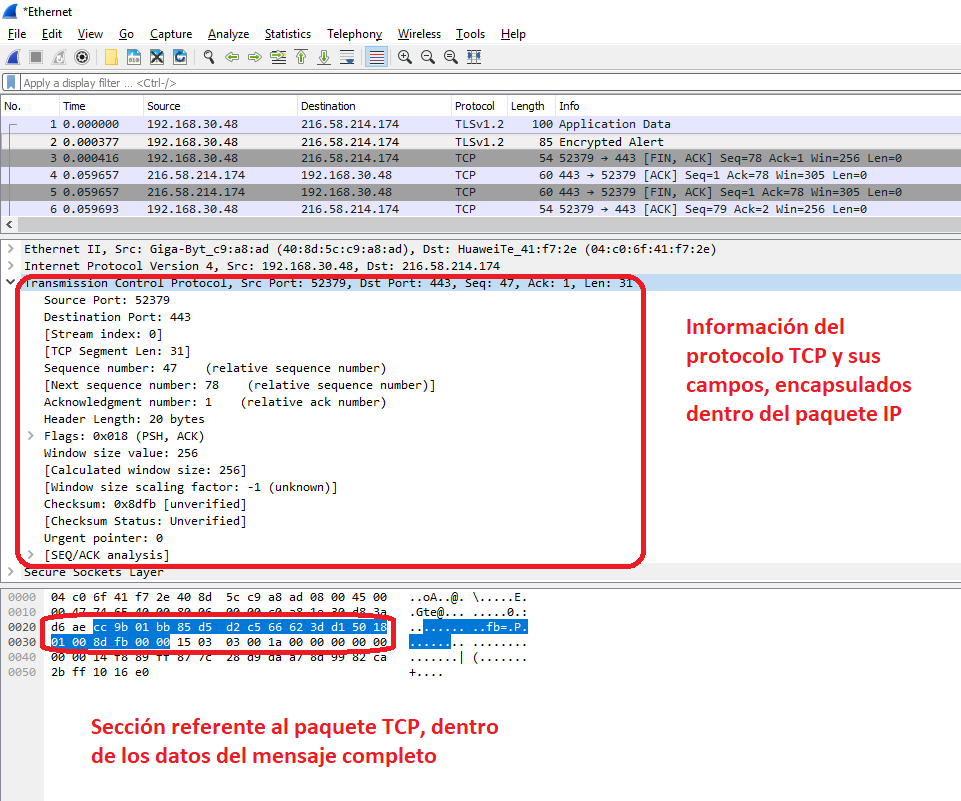Open the Analyze menu
The image size is (961, 801).
tap(228, 34)
